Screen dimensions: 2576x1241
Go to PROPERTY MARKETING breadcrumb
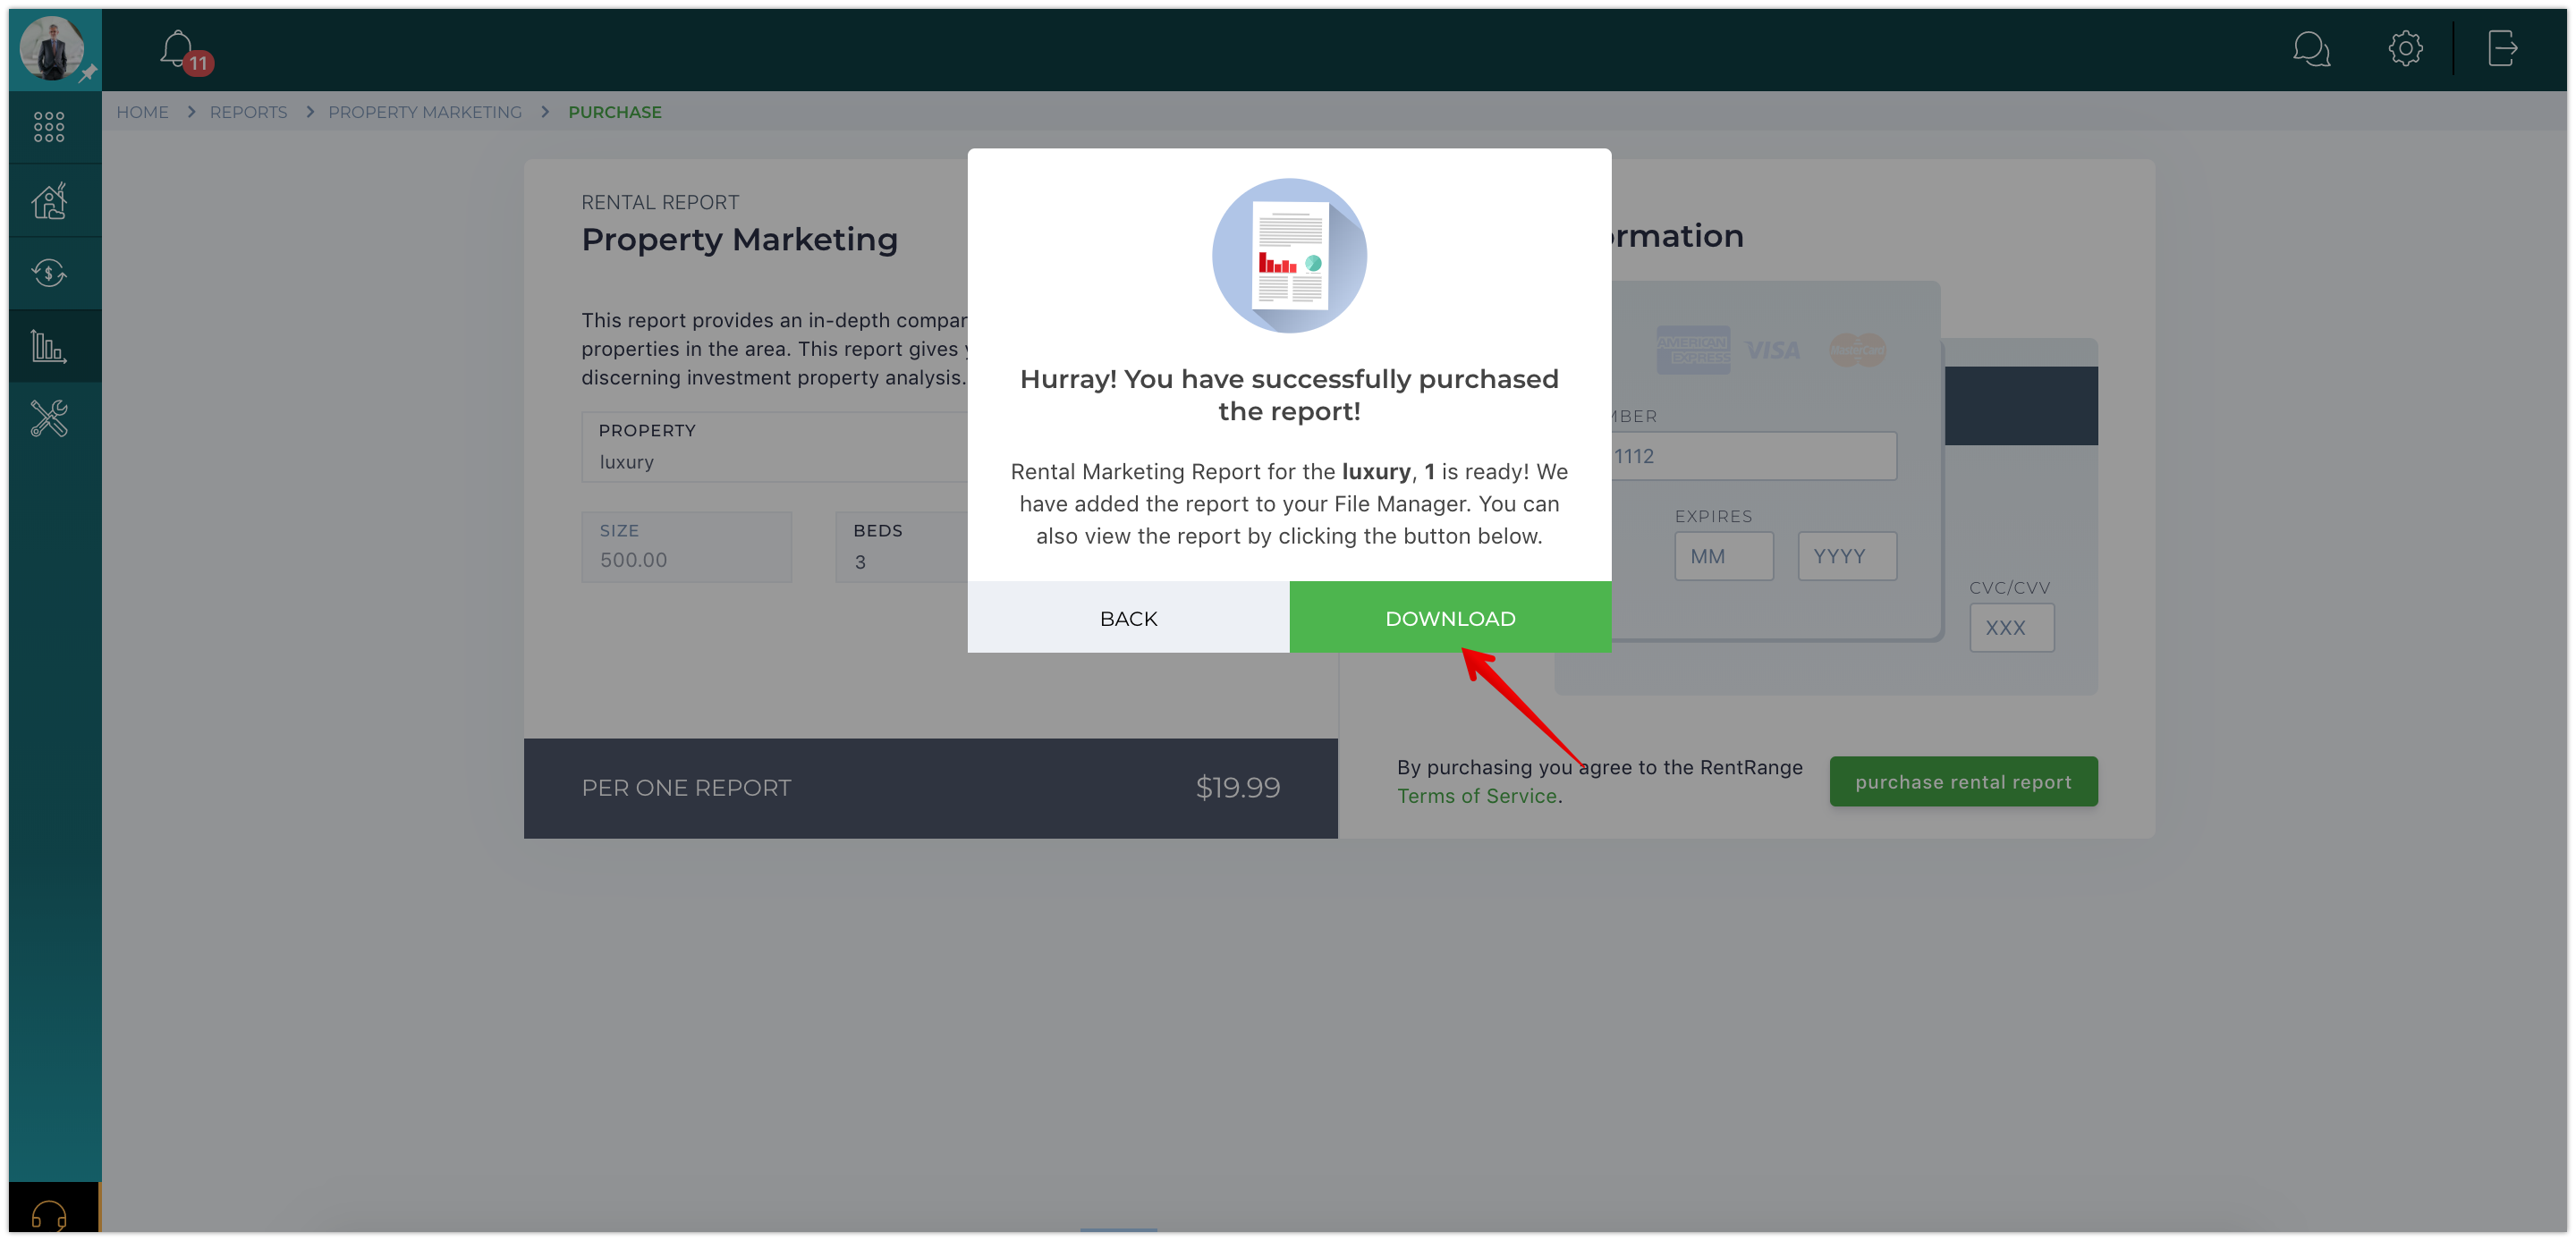coord(425,112)
